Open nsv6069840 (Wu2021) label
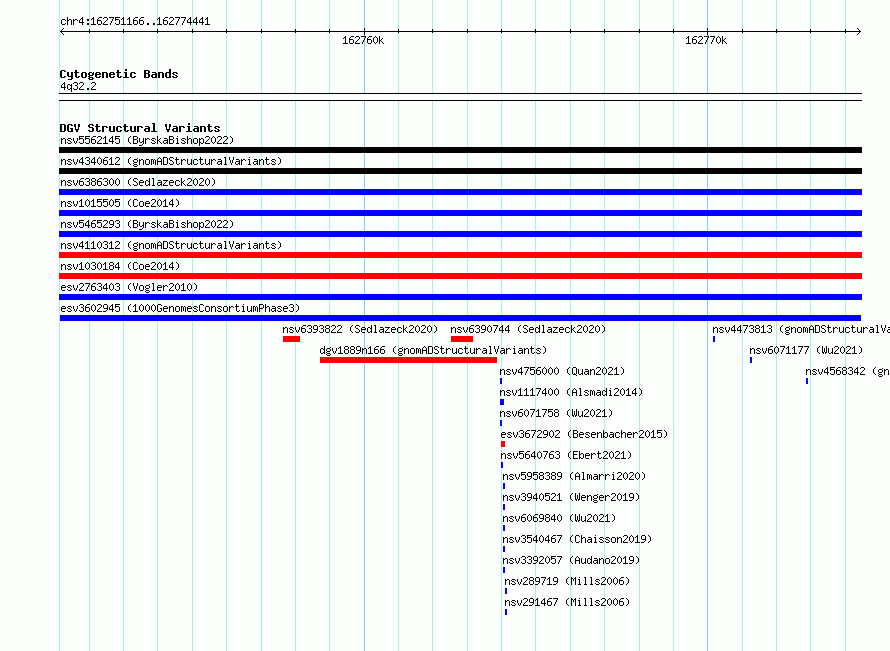This screenshot has height=651, width=890. pyautogui.click(x=559, y=518)
